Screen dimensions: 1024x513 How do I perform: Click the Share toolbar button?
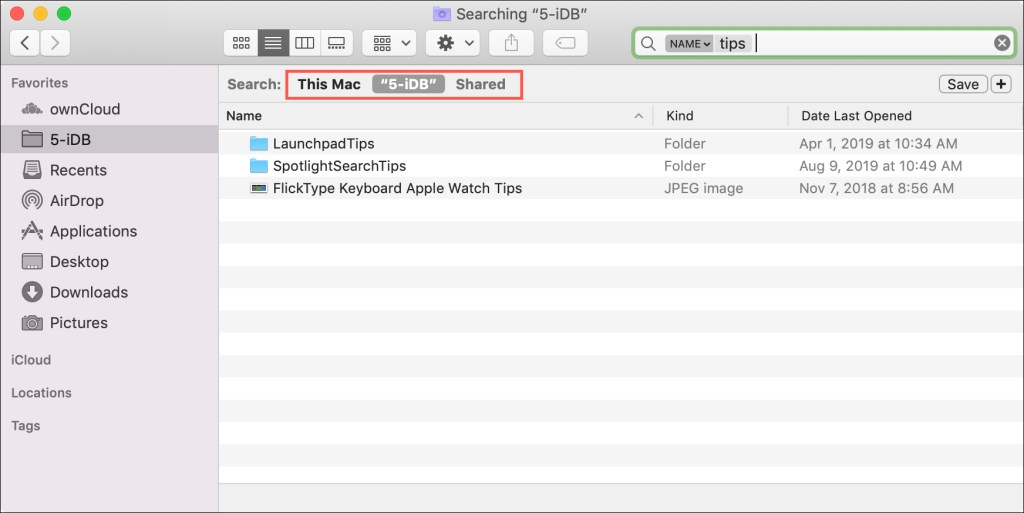coord(511,43)
